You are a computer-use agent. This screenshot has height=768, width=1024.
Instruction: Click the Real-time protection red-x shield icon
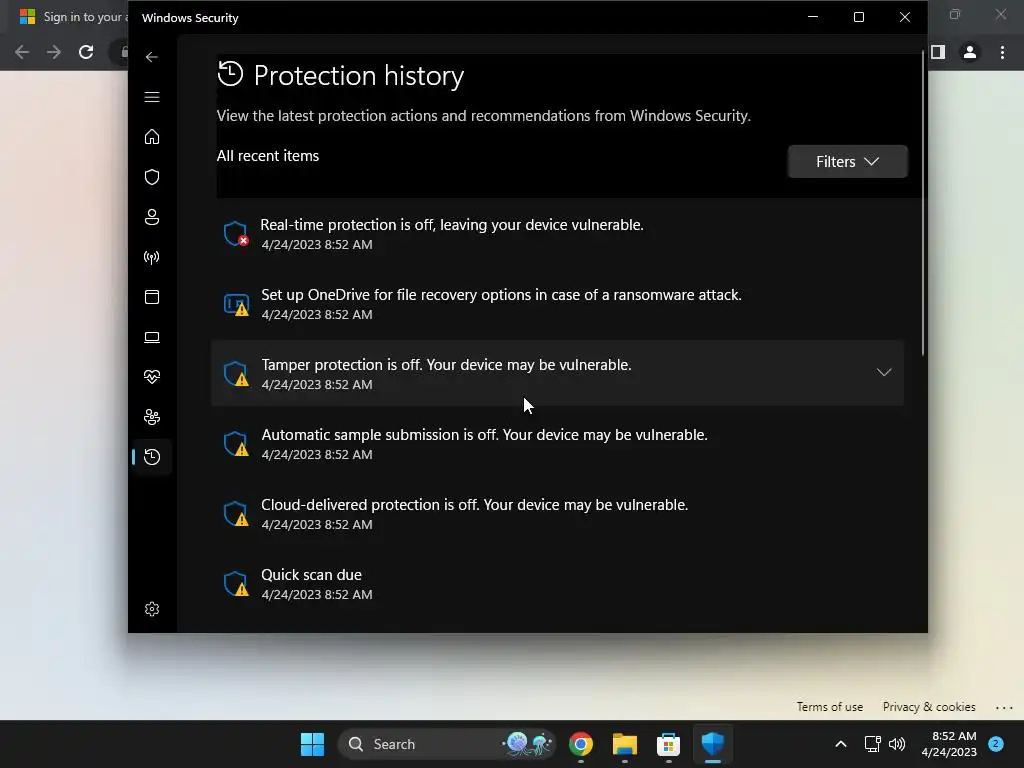tap(236, 234)
